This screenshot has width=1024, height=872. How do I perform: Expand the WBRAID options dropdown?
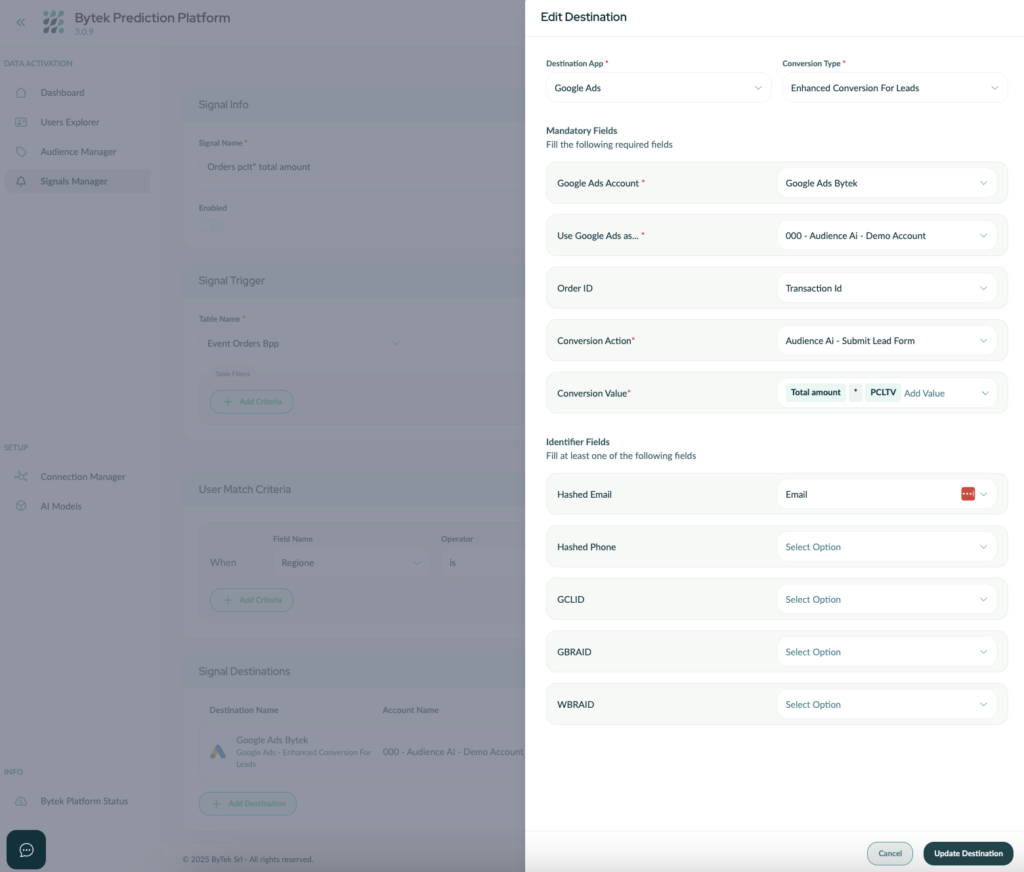[887, 704]
